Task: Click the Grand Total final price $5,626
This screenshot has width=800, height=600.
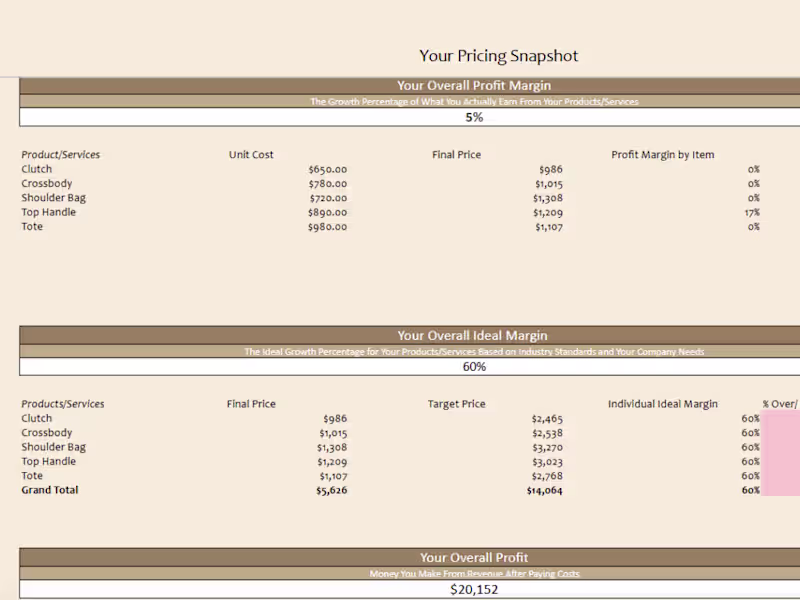Action: (x=332, y=490)
